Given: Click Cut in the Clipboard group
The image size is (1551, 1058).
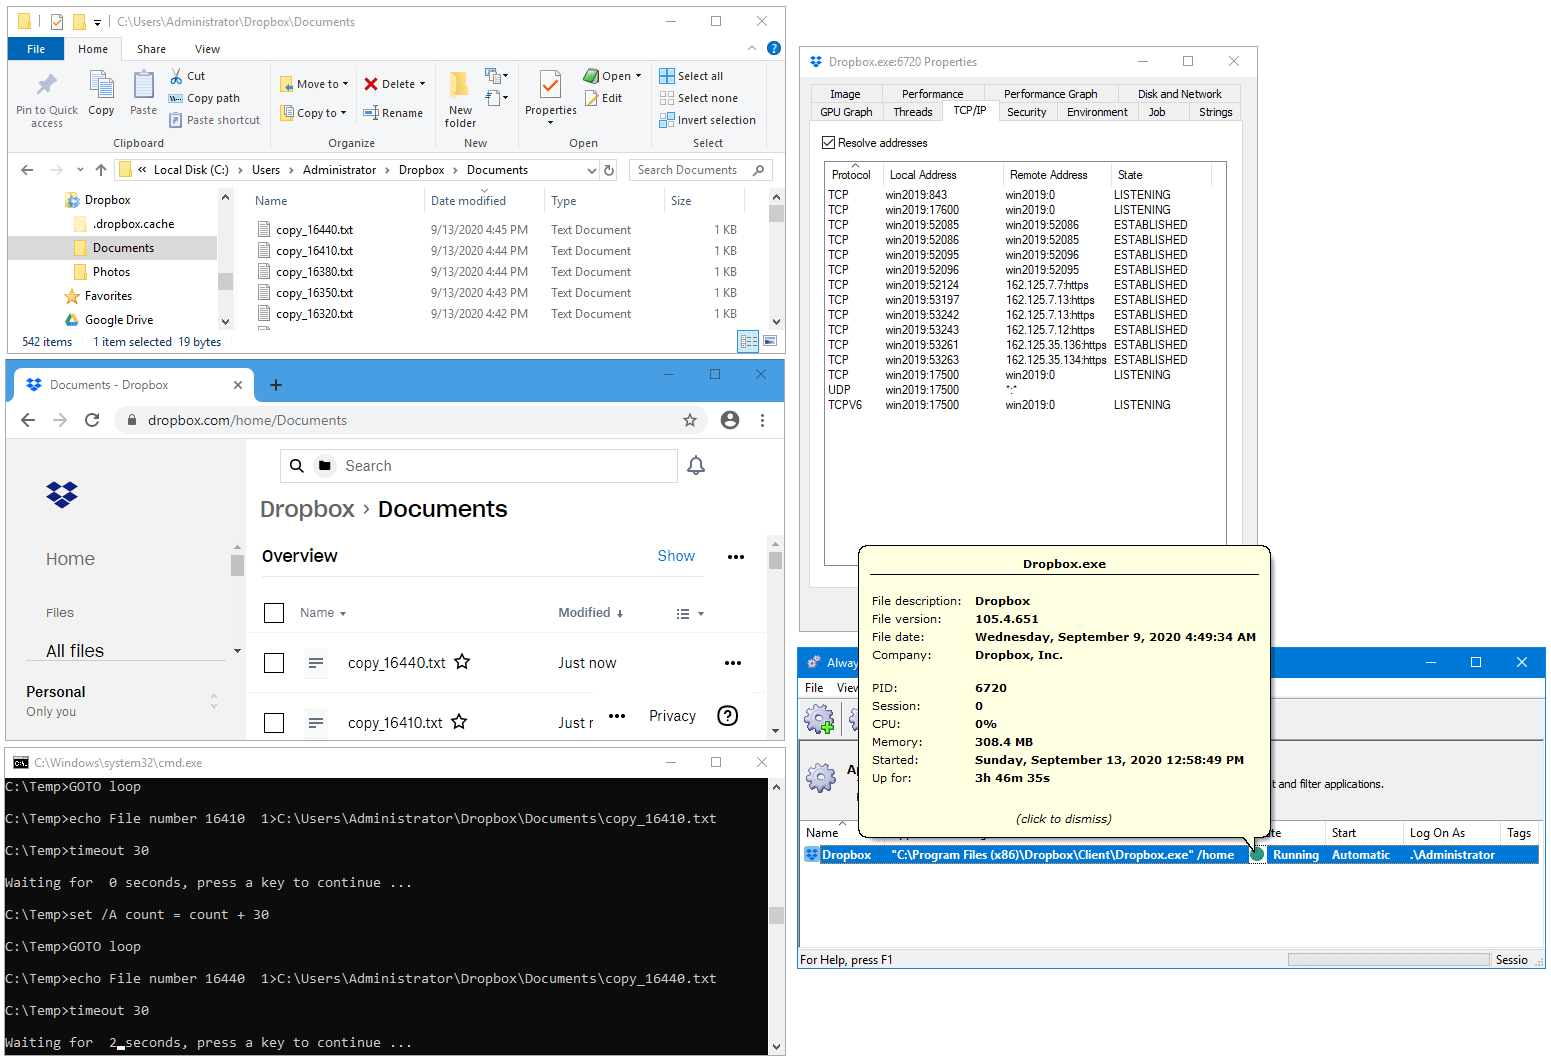Looking at the screenshot, I should point(187,76).
